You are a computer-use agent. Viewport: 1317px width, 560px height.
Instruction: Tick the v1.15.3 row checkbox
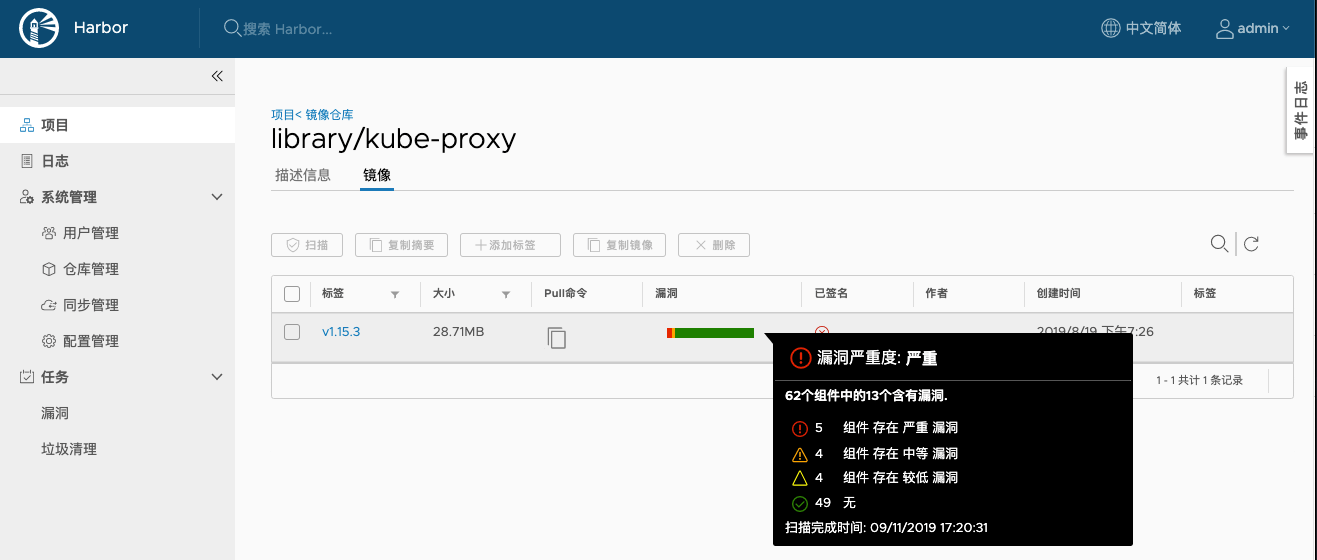(x=292, y=332)
